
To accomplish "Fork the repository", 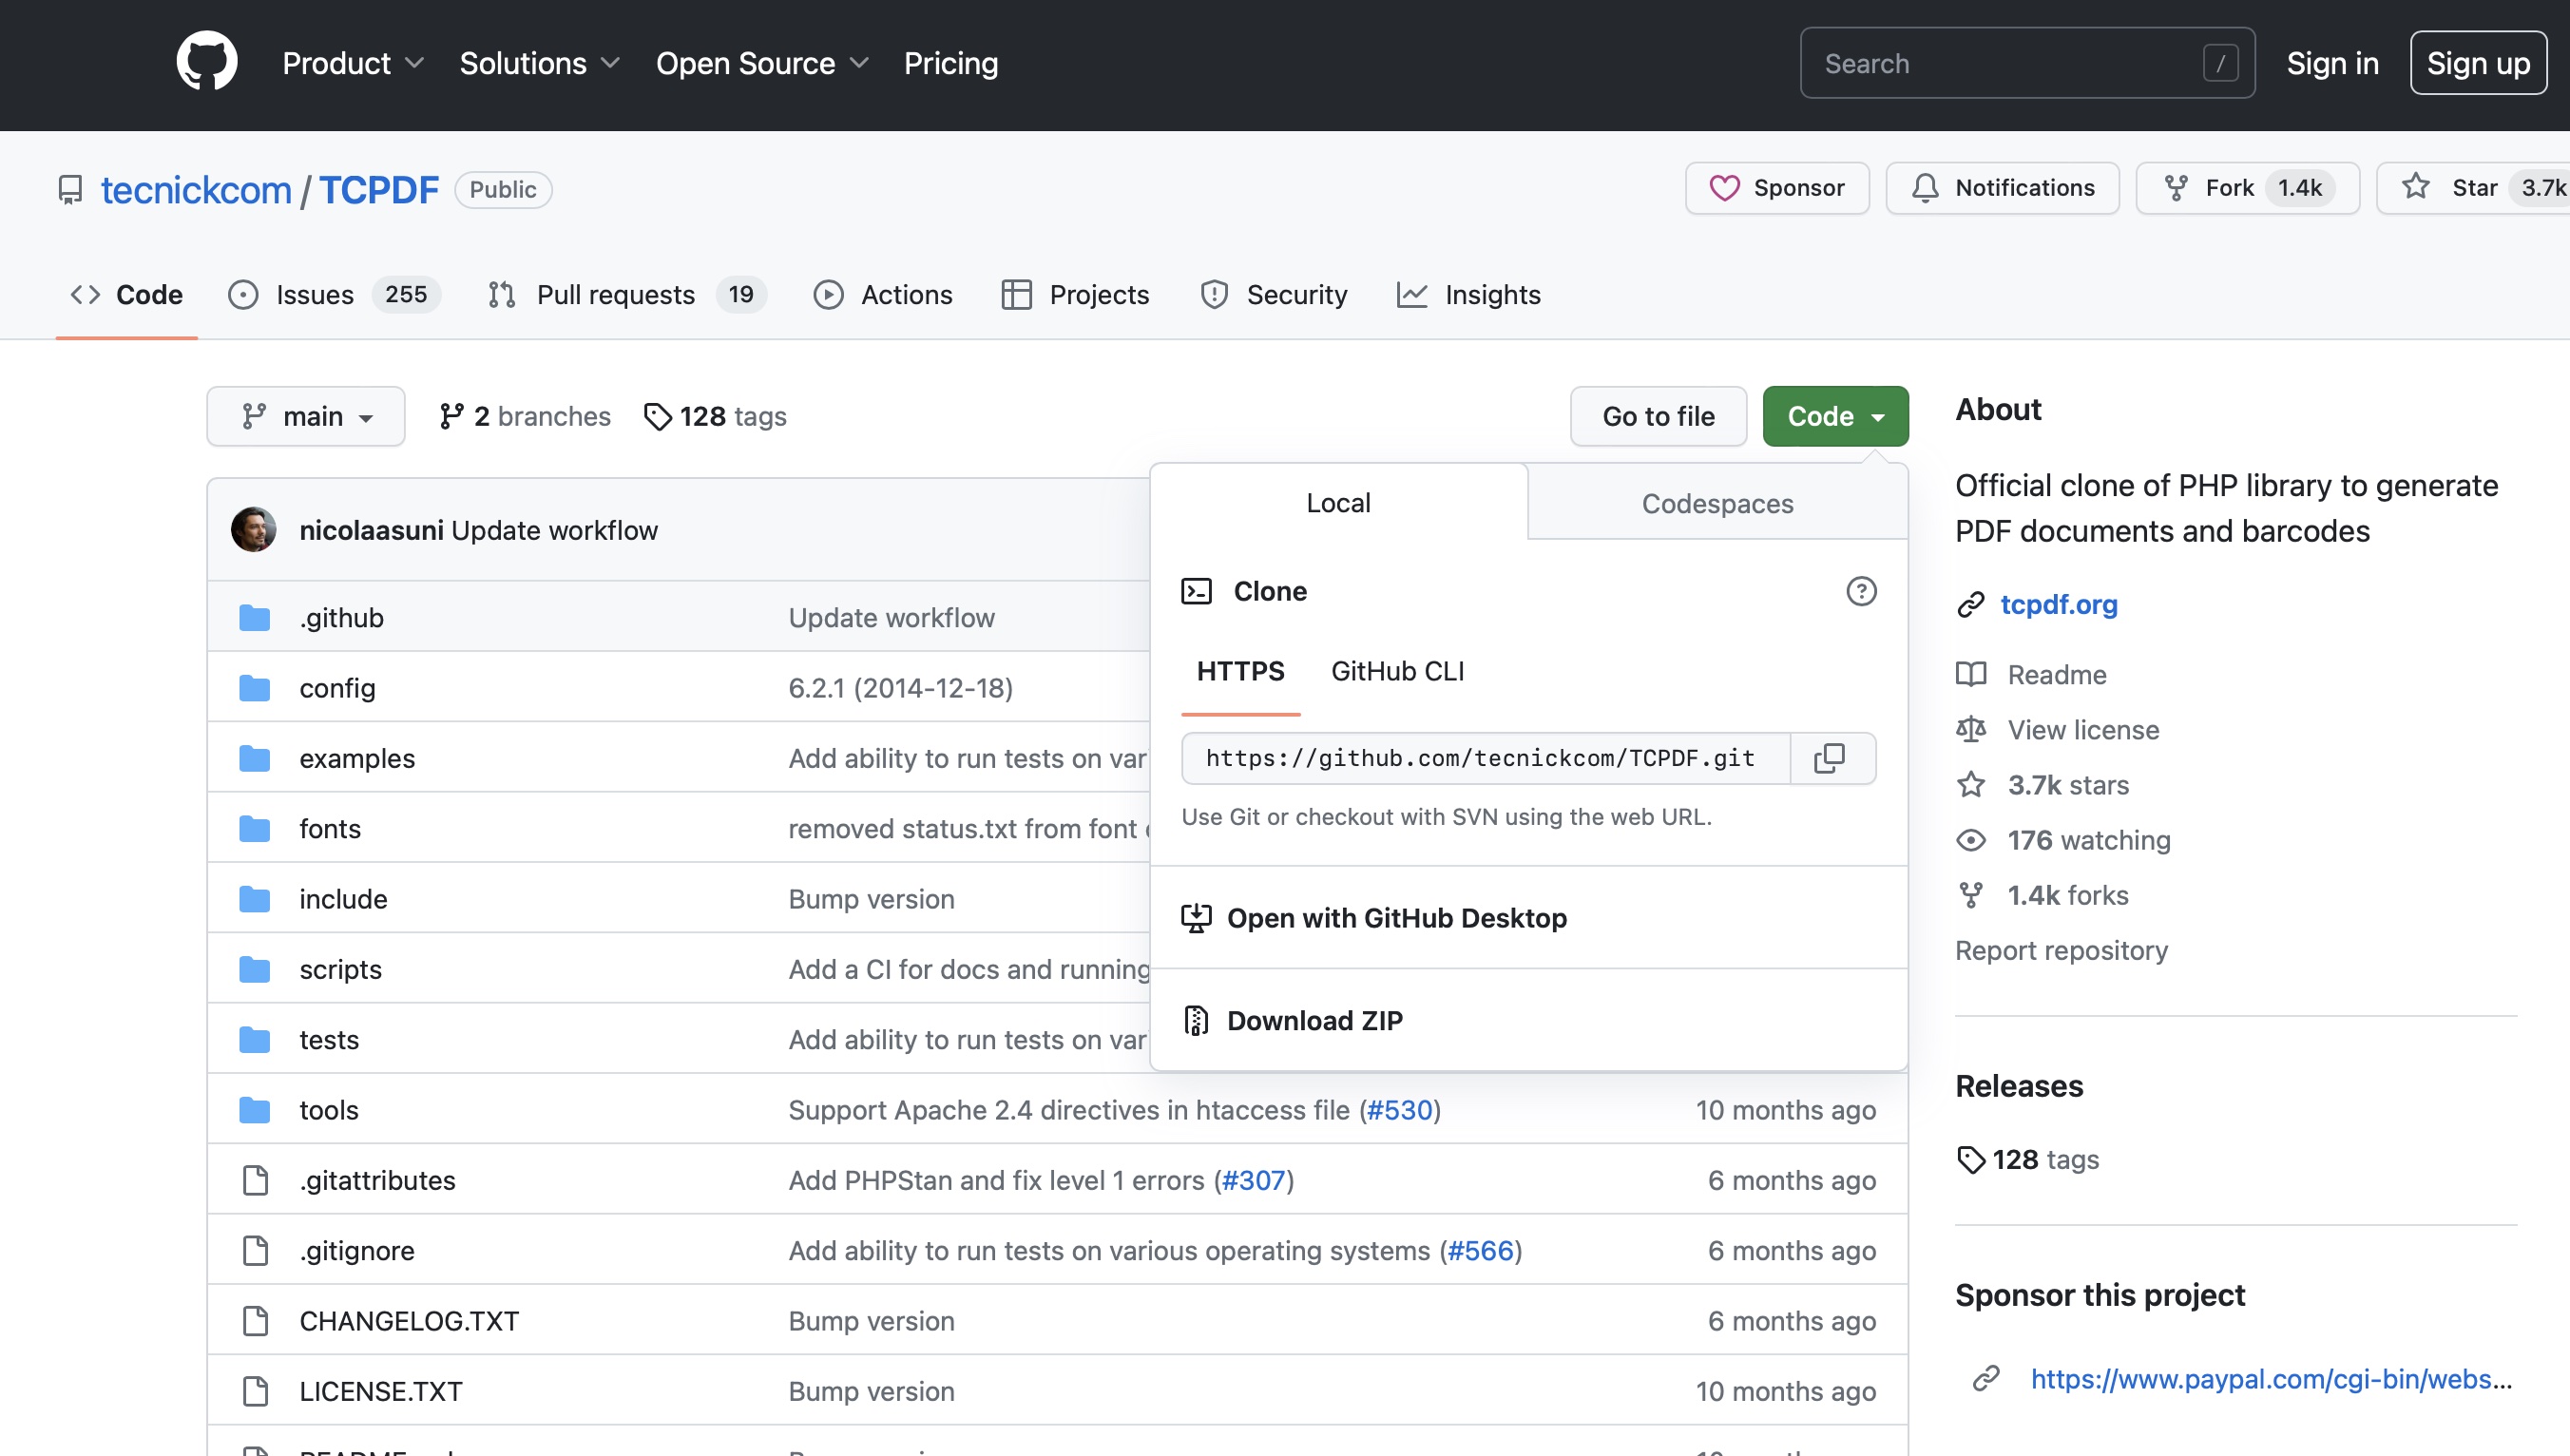I will tap(2247, 188).
